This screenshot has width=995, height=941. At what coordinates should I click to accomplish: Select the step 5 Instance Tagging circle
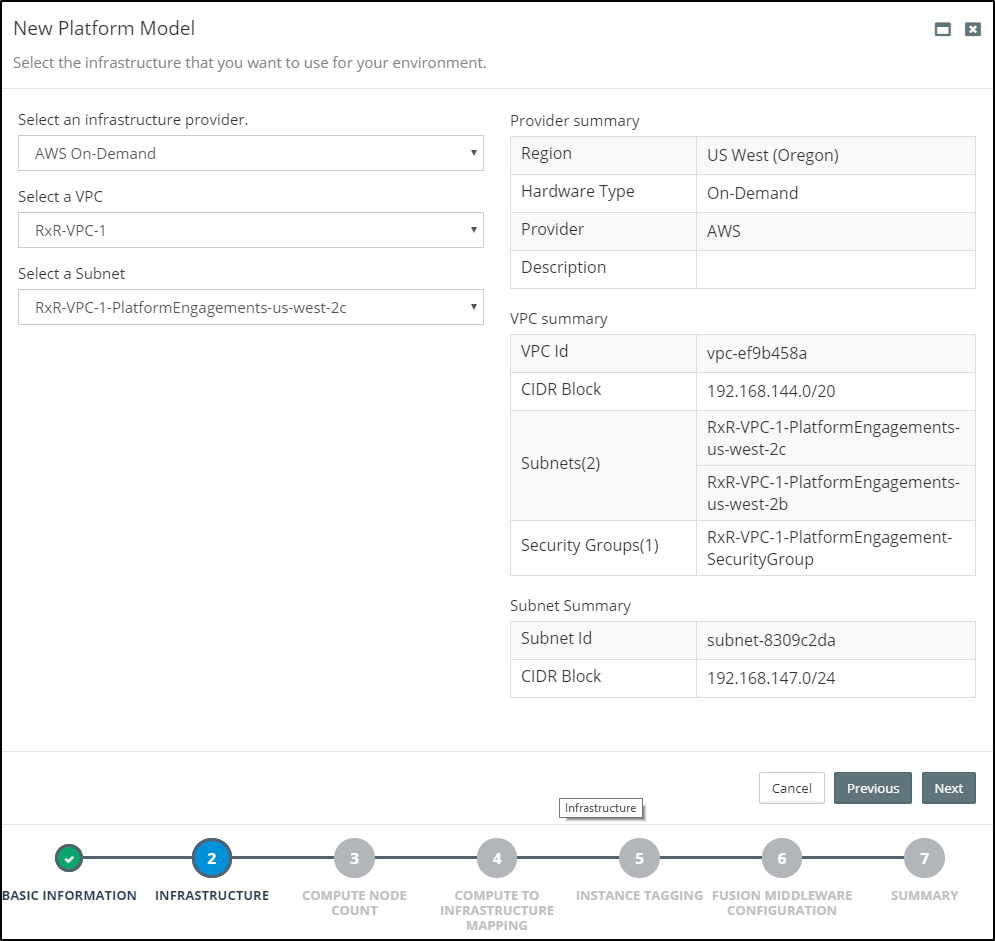point(639,858)
